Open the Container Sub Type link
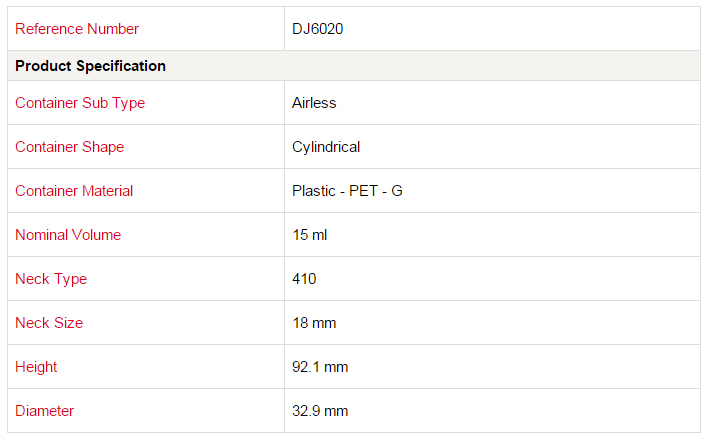The width and height of the screenshot is (712, 444). [x=80, y=103]
